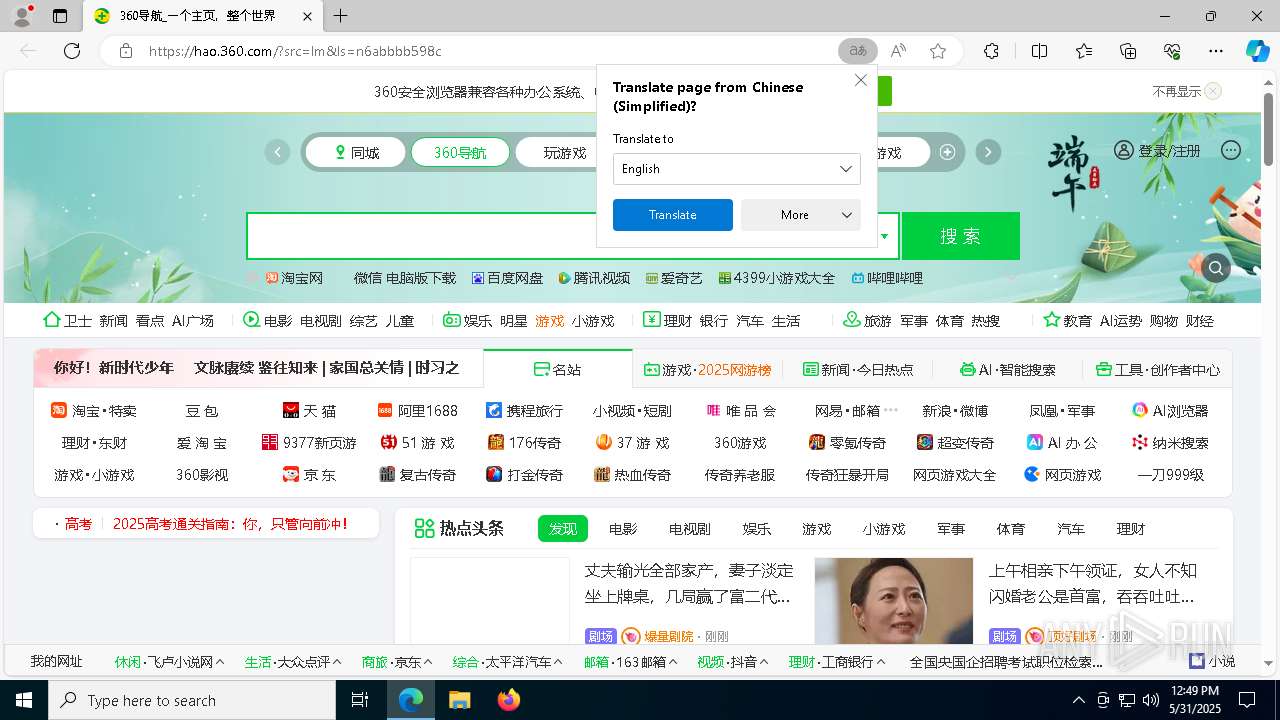Click the blue Translate button
The height and width of the screenshot is (720, 1280).
(672, 215)
